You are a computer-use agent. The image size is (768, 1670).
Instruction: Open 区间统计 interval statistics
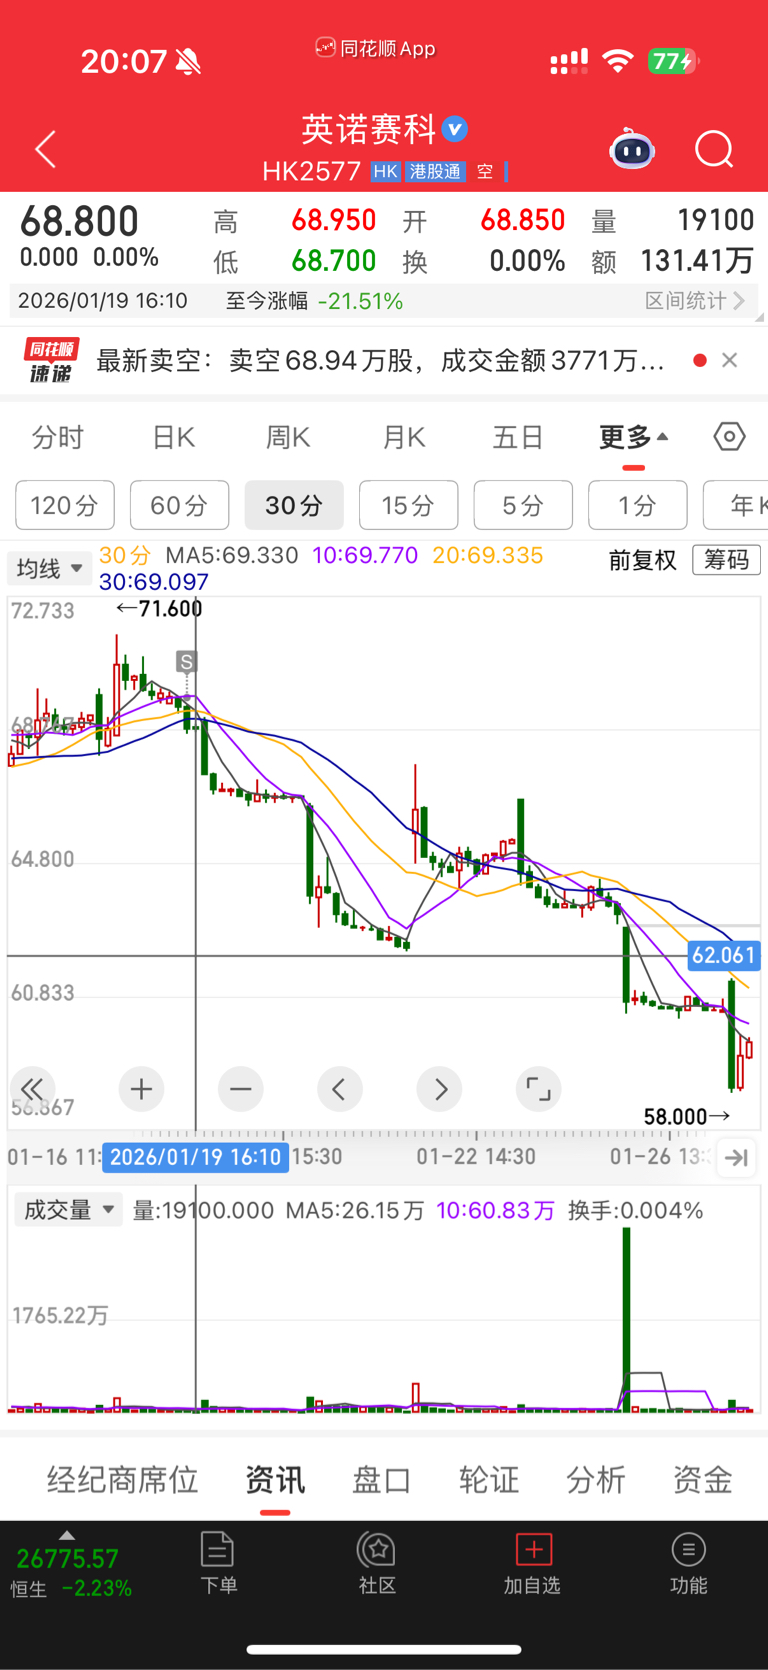(x=695, y=301)
